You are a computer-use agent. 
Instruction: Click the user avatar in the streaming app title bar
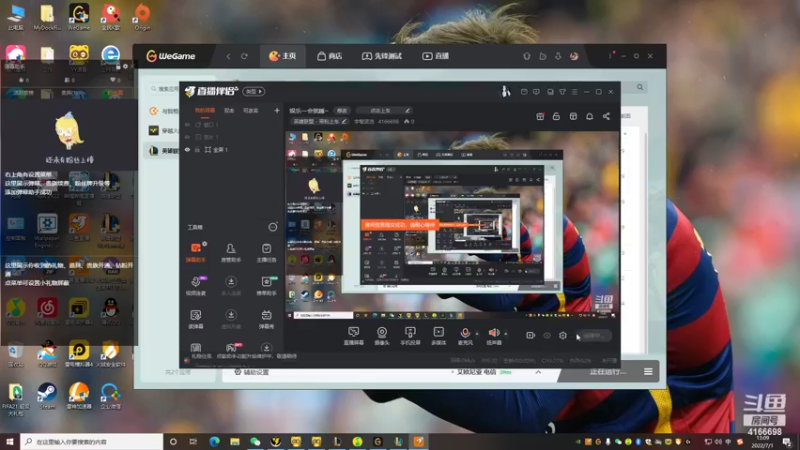click(506, 91)
